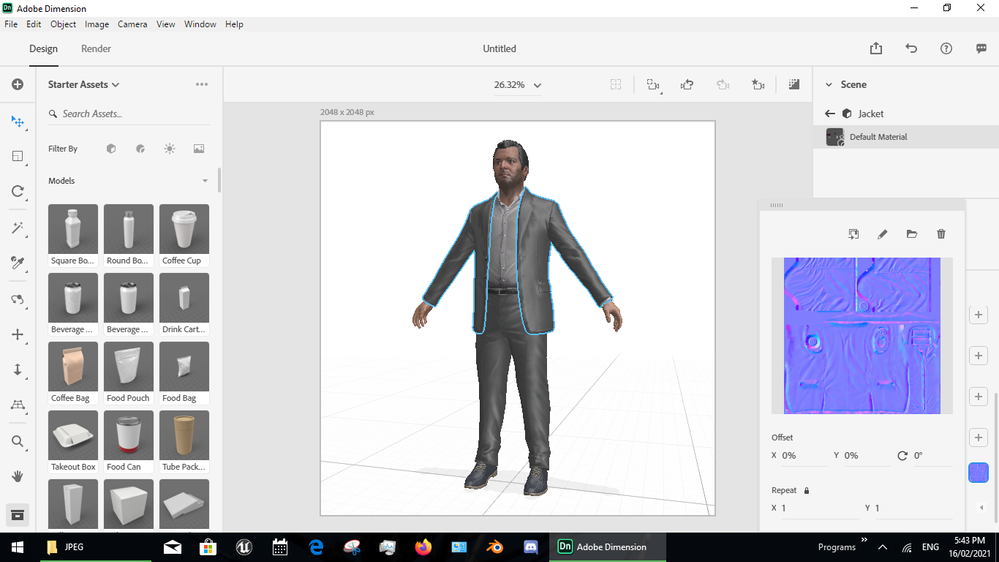Open the Window menu
The height and width of the screenshot is (562, 999).
[200, 24]
